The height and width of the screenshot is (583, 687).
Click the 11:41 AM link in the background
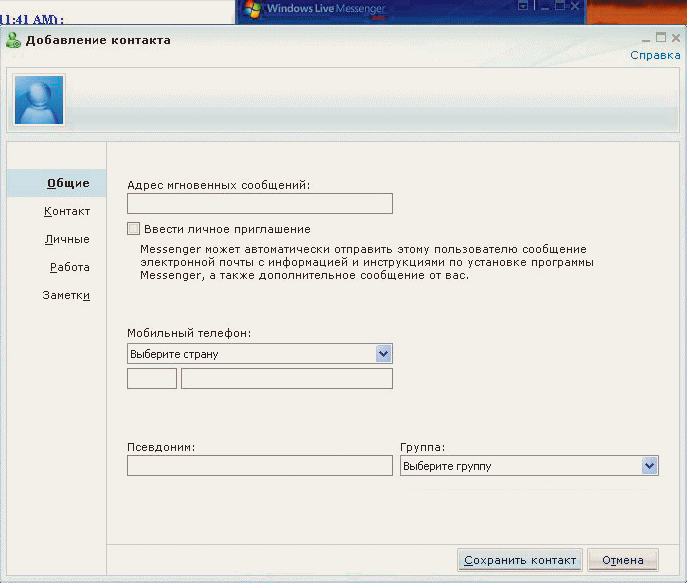click(x=32, y=19)
